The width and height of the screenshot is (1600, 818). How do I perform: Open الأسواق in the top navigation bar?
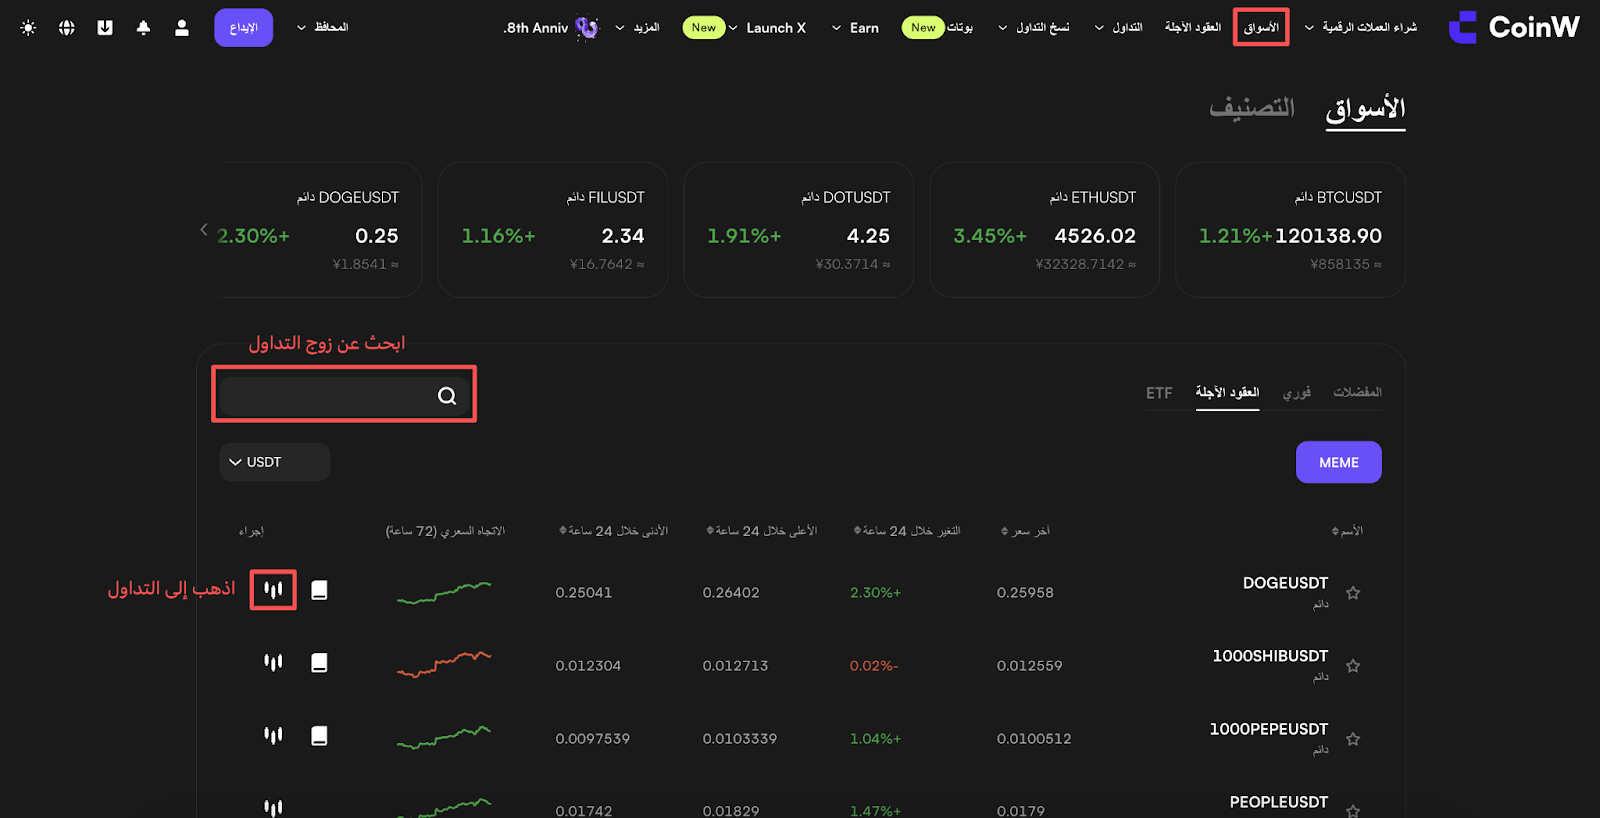[x=1261, y=28]
